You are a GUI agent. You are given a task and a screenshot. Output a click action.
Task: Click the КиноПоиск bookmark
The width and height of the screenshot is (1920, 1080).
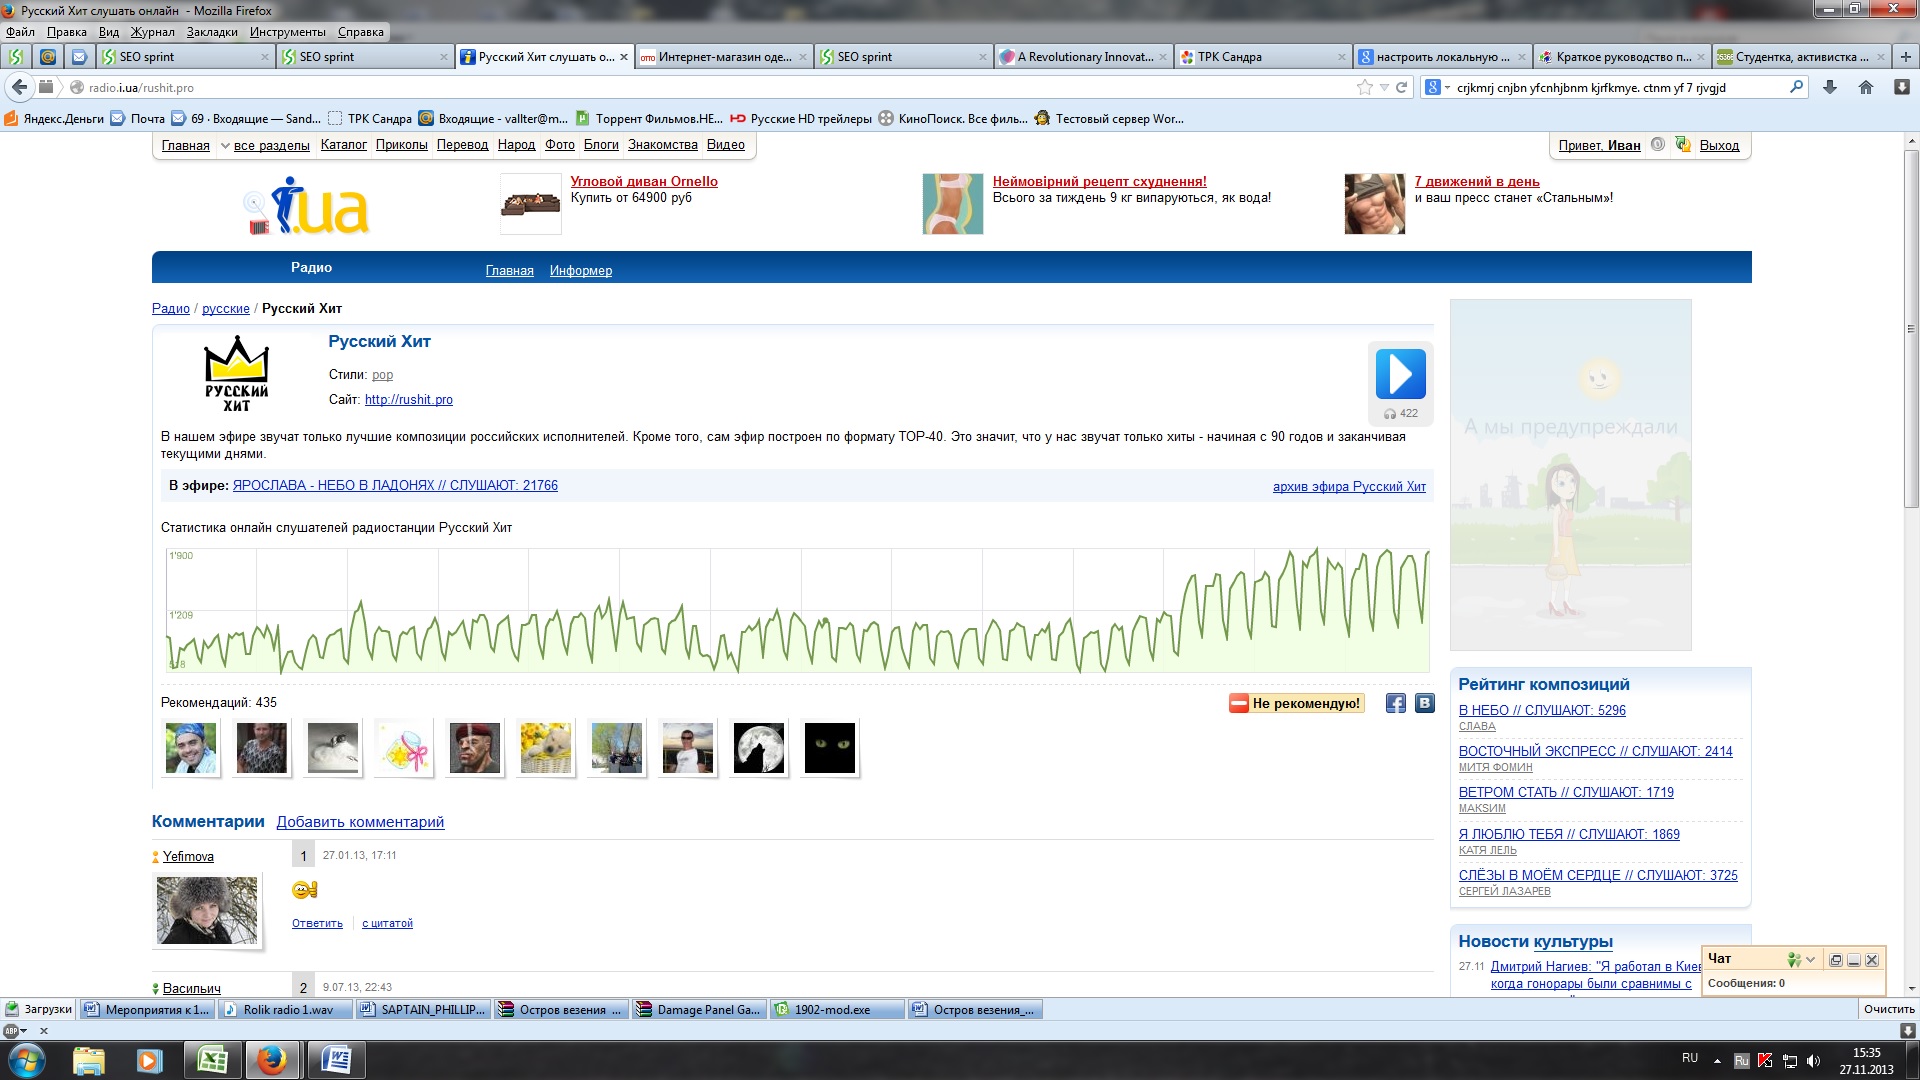click(953, 118)
